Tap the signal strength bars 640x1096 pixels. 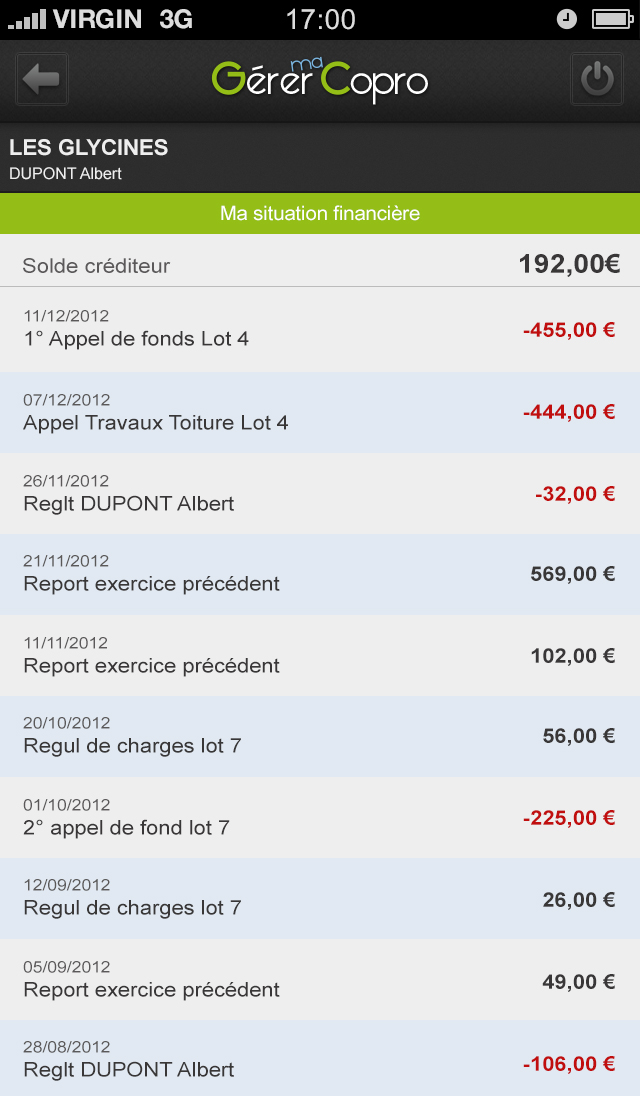pyautogui.click(x=27, y=20)
